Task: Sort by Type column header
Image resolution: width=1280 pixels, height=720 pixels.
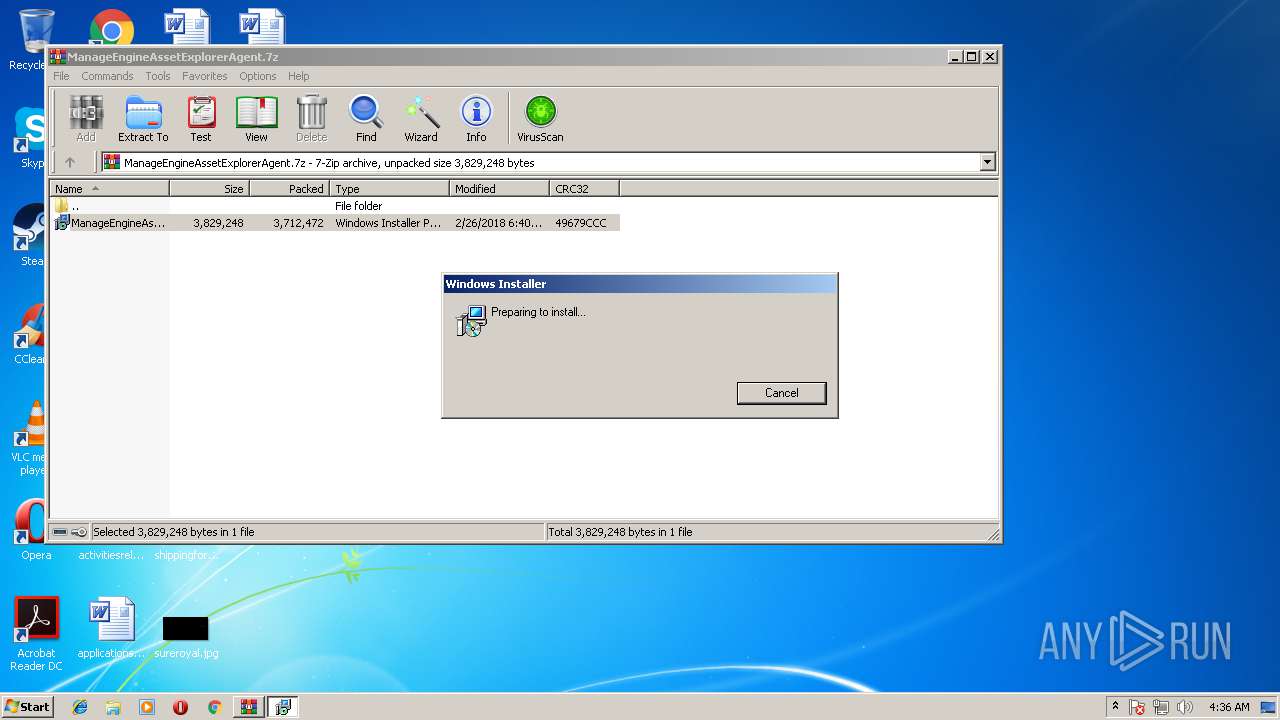Action: coord(389,189)
